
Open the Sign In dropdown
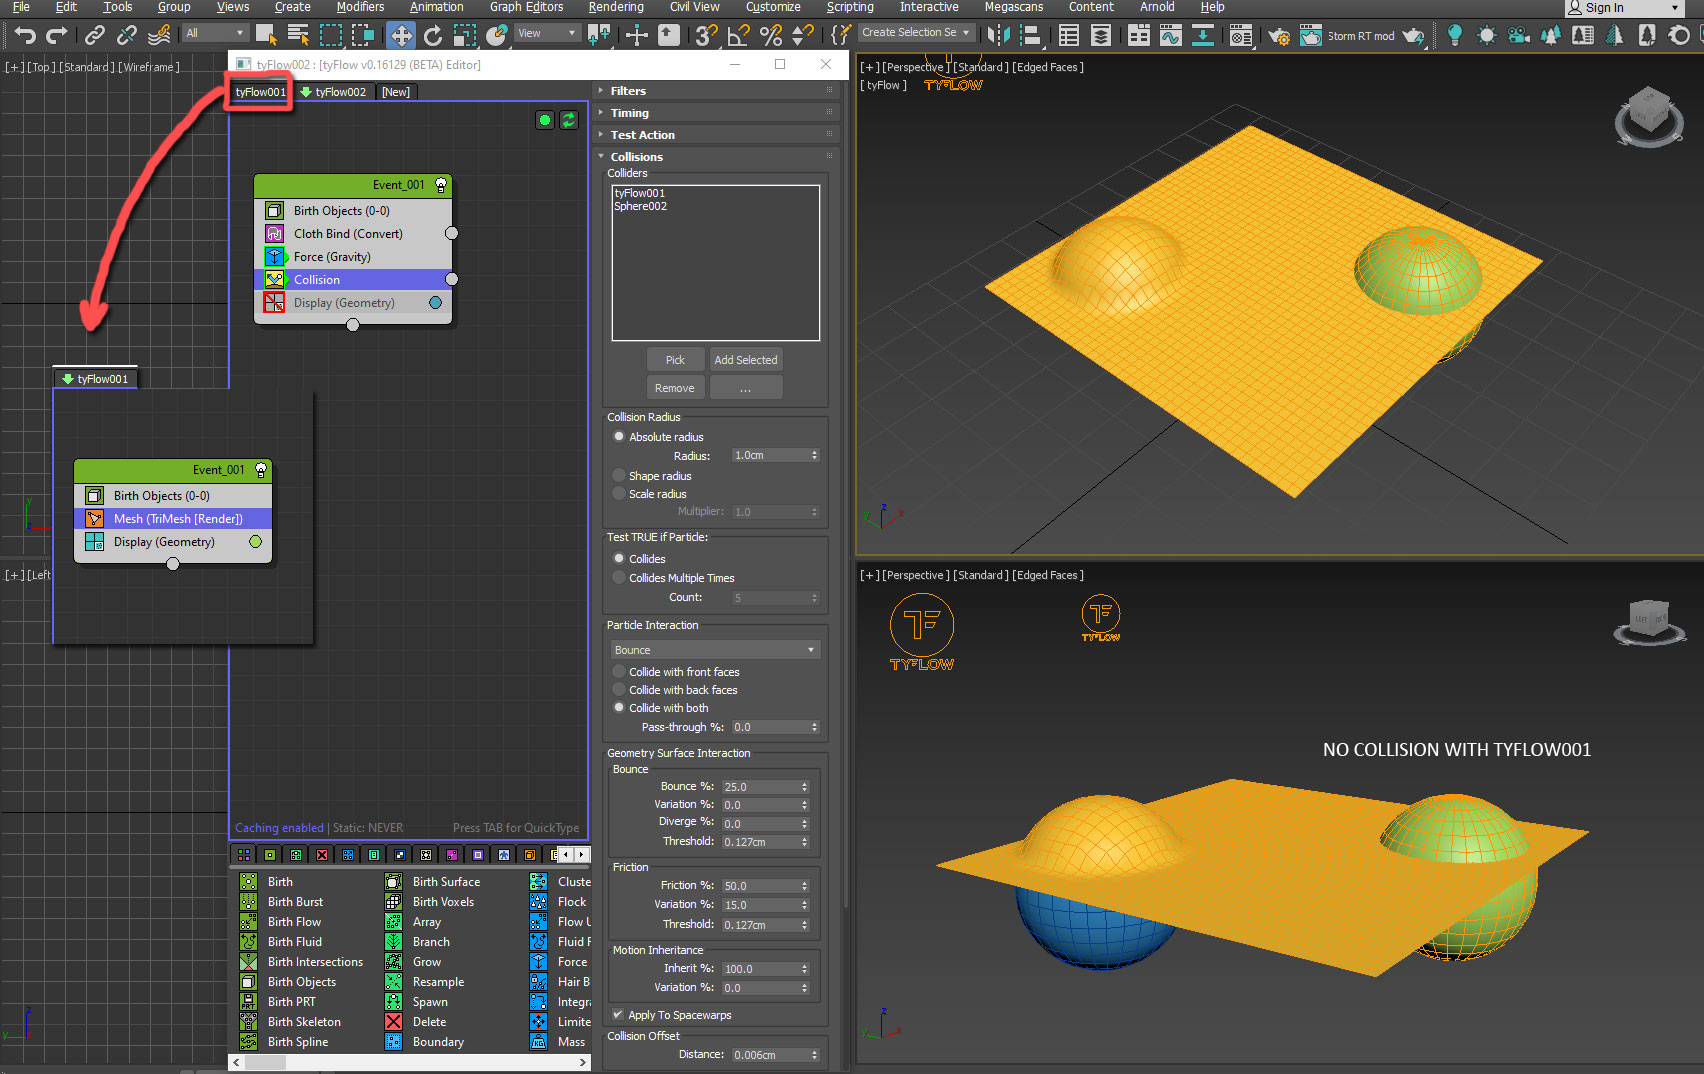(1625, 8)
